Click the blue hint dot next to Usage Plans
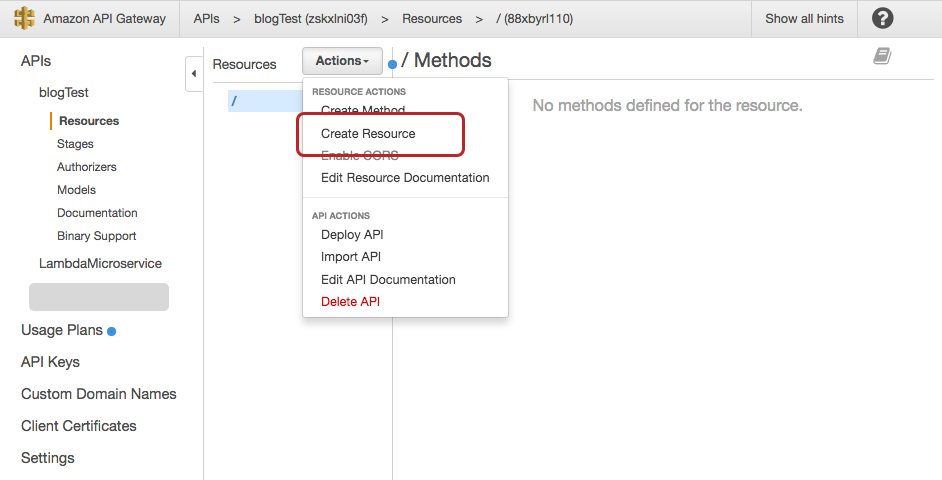 pyautogui.click(x=111, y=331)
